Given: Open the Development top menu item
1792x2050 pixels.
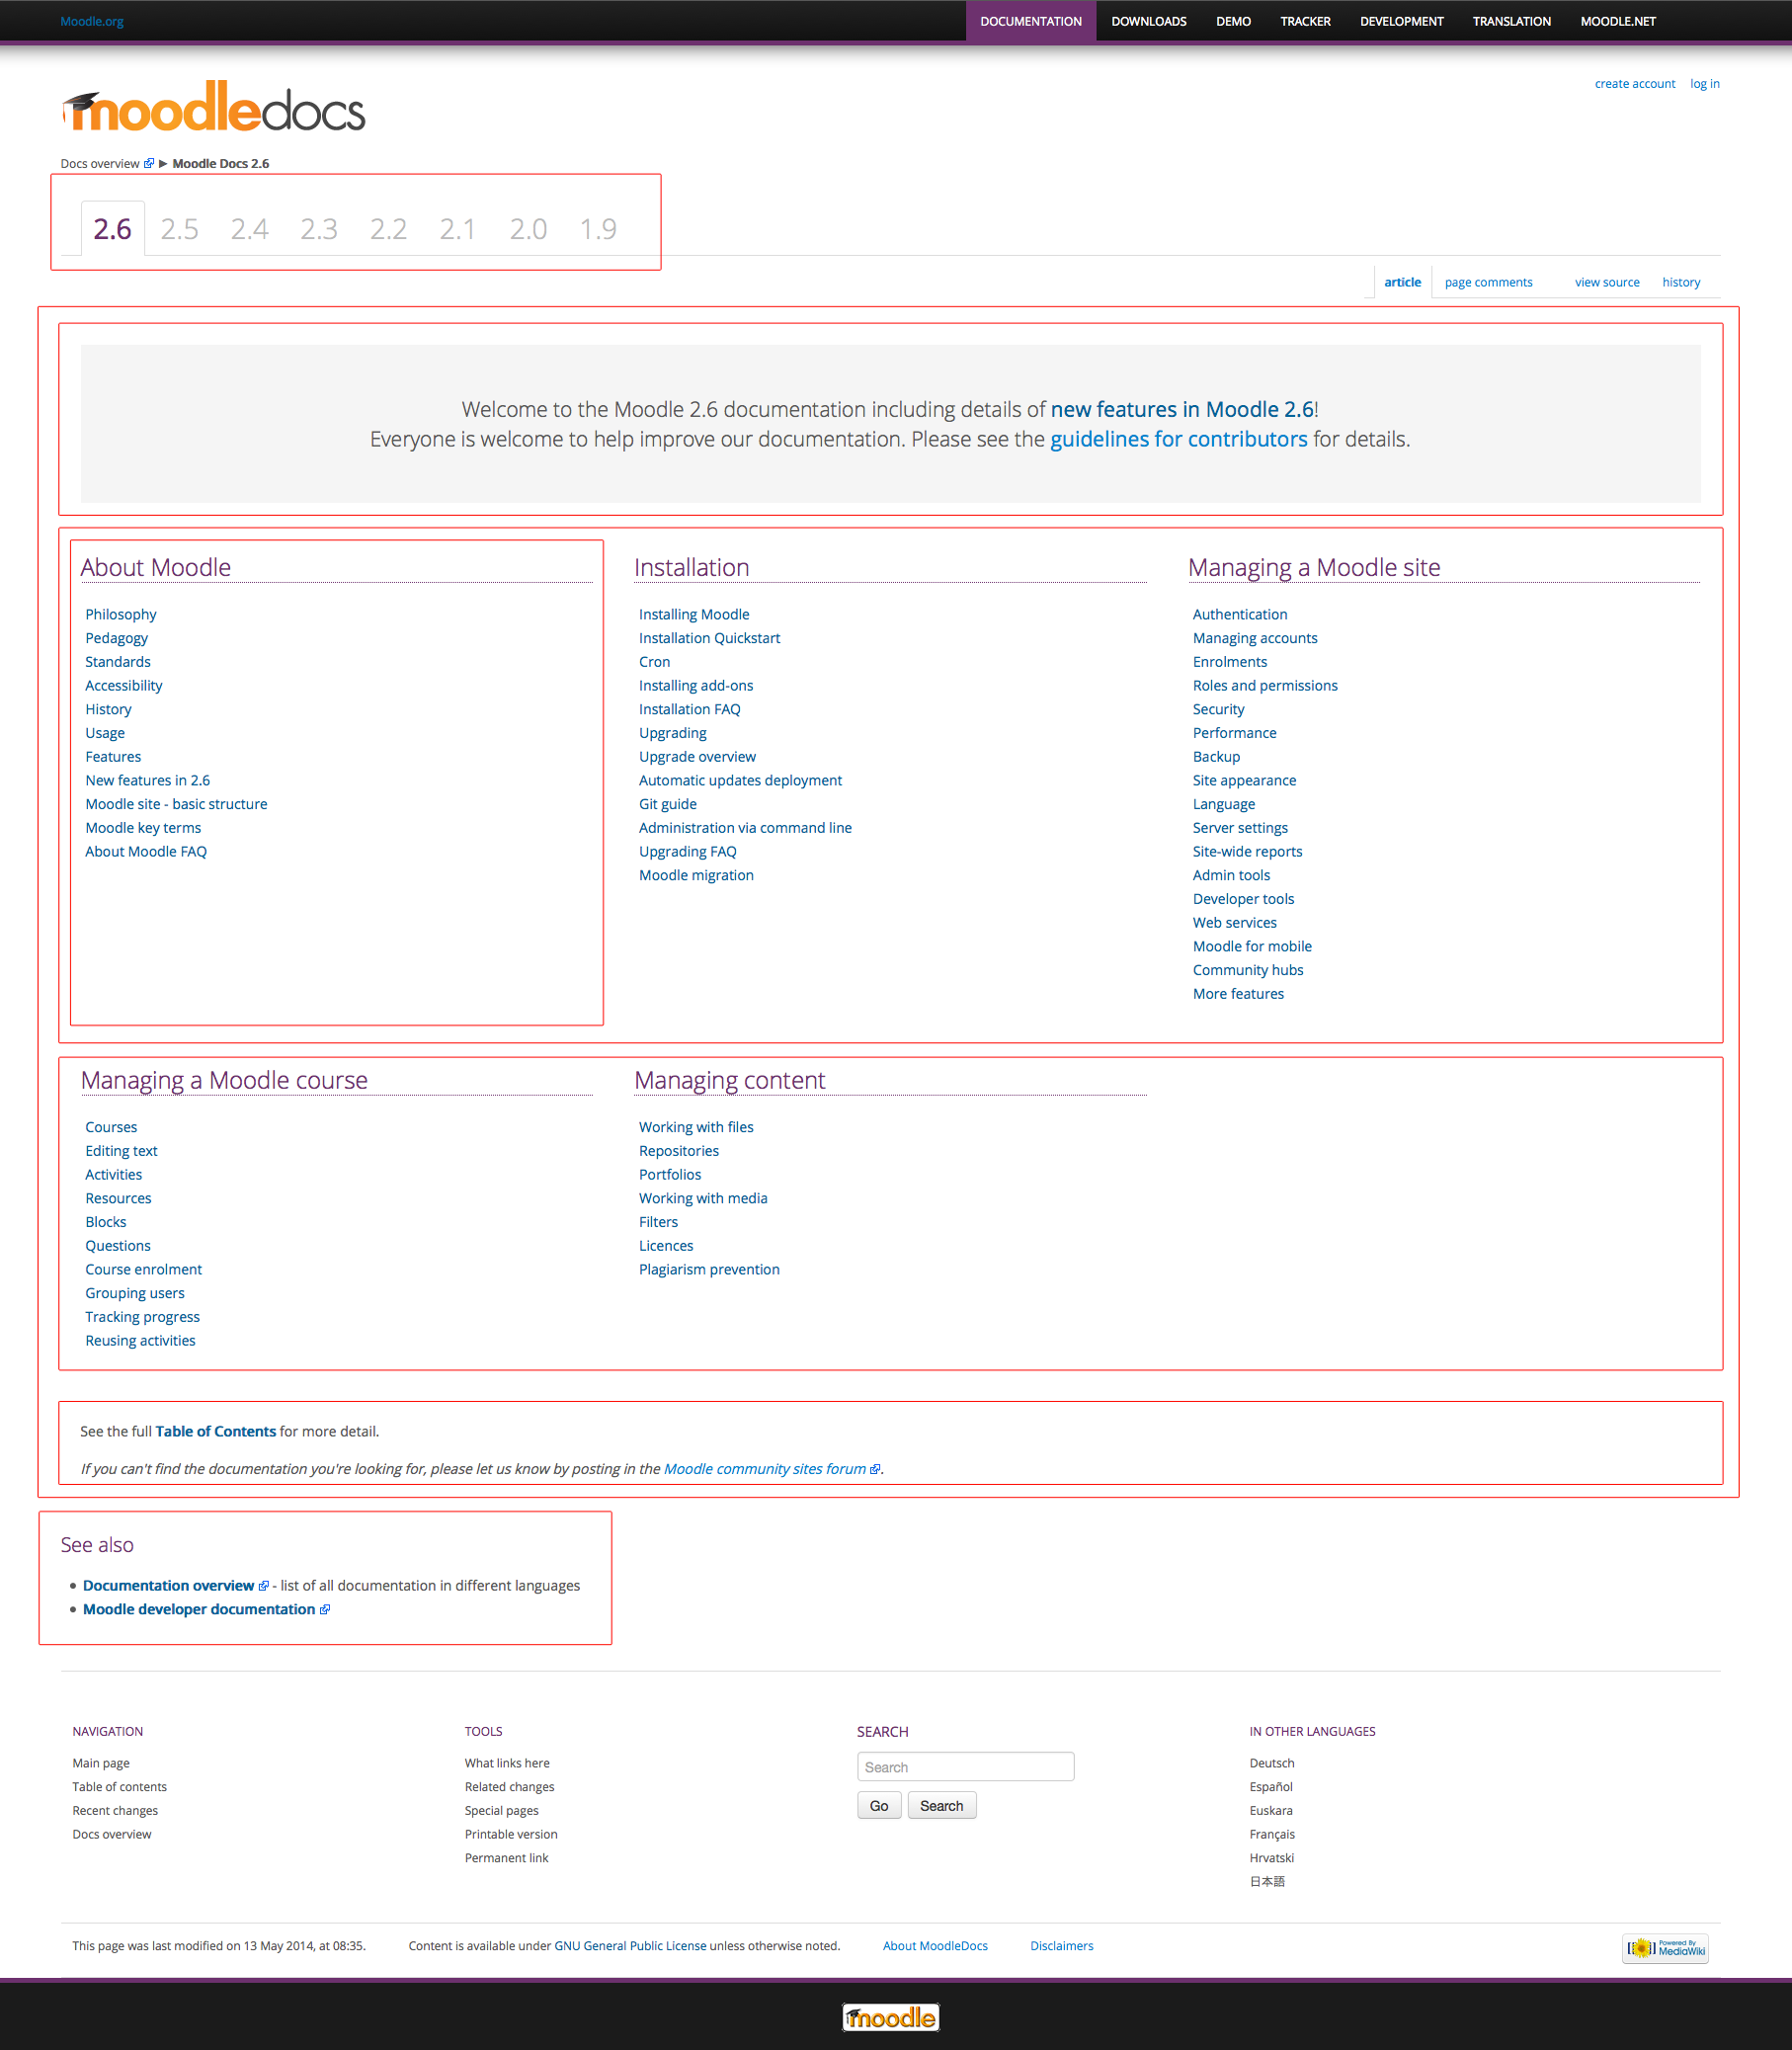Looking at the screenshot, I should pos(1401,21).
